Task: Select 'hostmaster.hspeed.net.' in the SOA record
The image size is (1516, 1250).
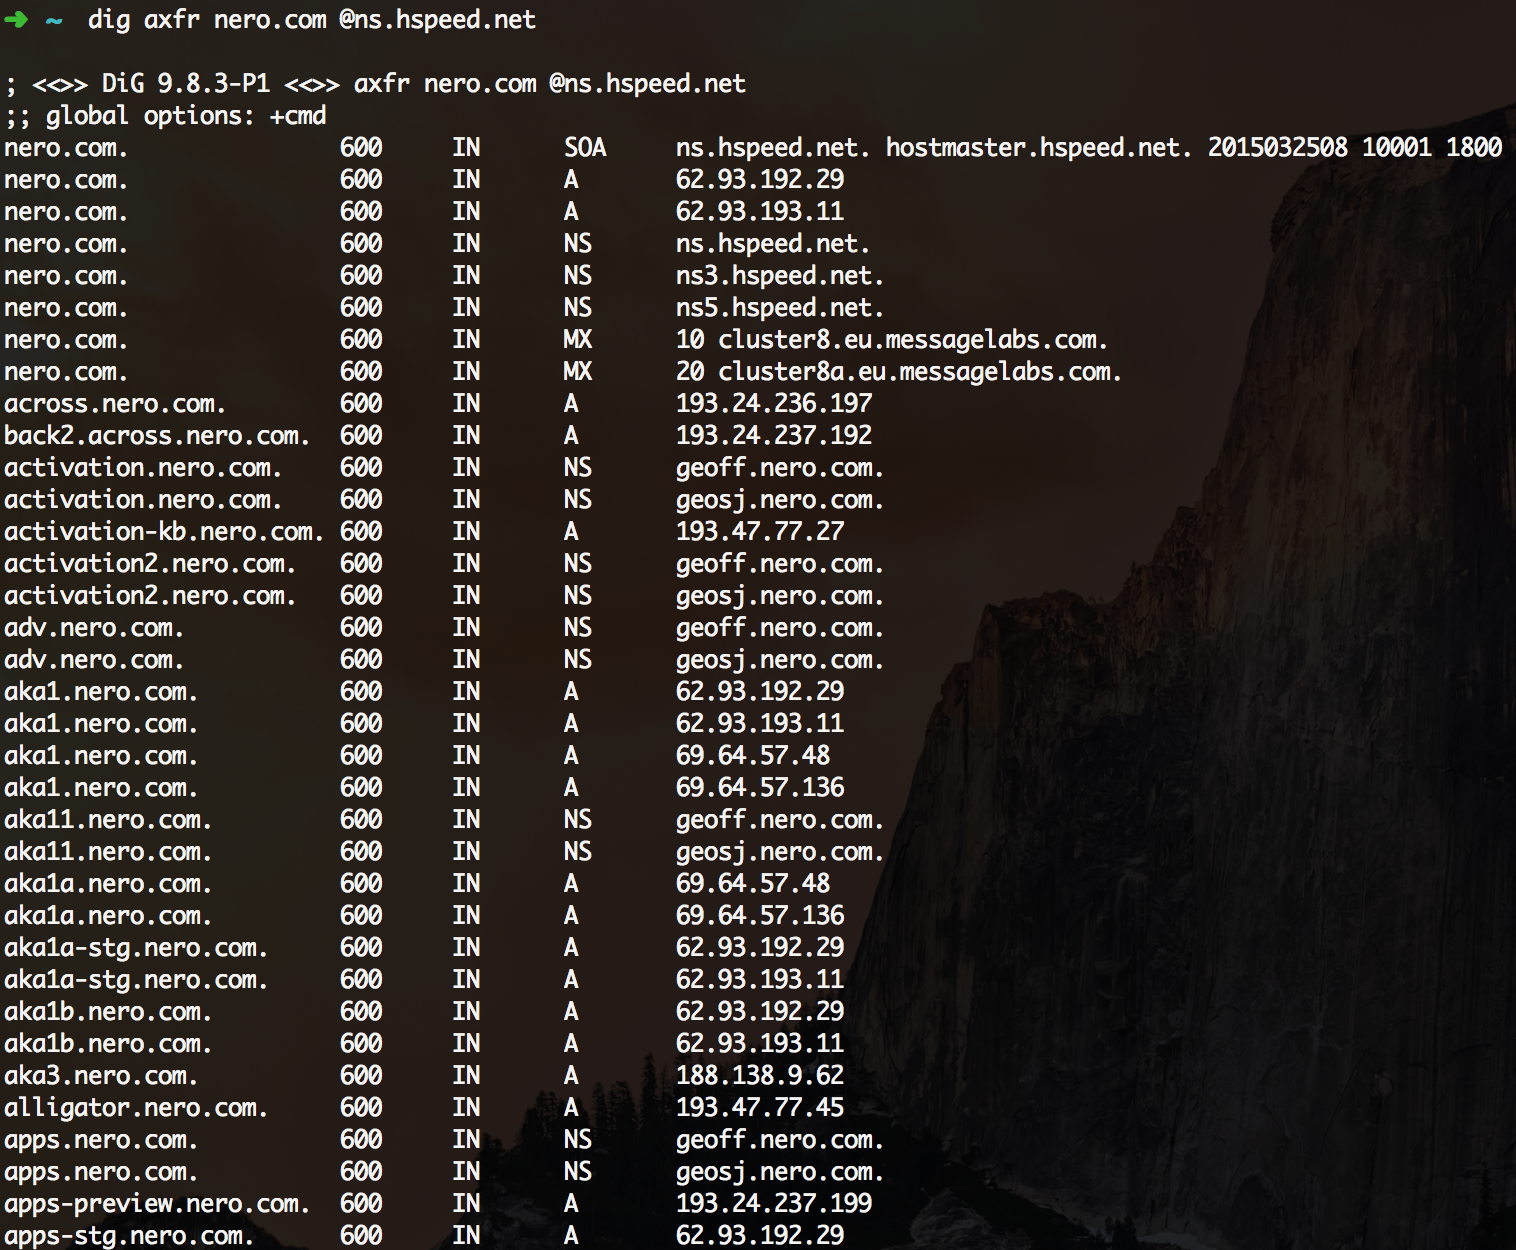Action: [1039, 148]
